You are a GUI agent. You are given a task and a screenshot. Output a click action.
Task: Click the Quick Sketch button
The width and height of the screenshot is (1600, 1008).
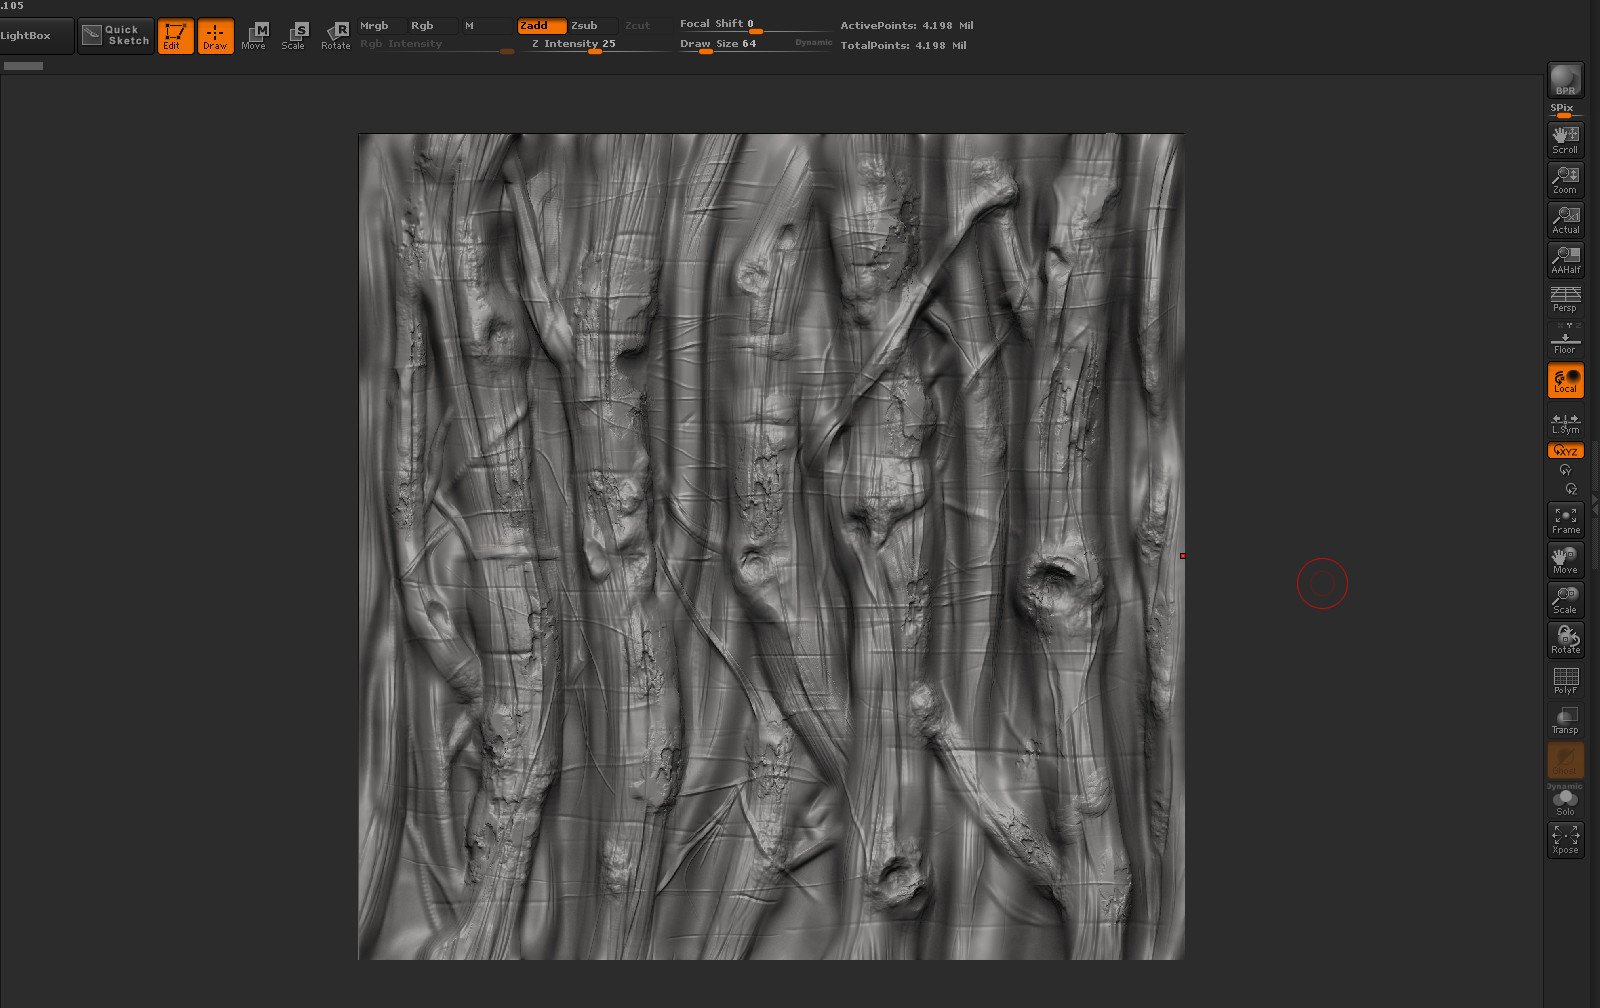pyautogui.click(x=116, y=36)
